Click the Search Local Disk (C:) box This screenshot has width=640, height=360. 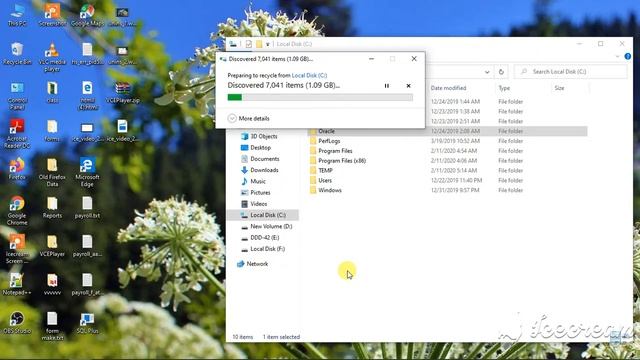(570, 72)
